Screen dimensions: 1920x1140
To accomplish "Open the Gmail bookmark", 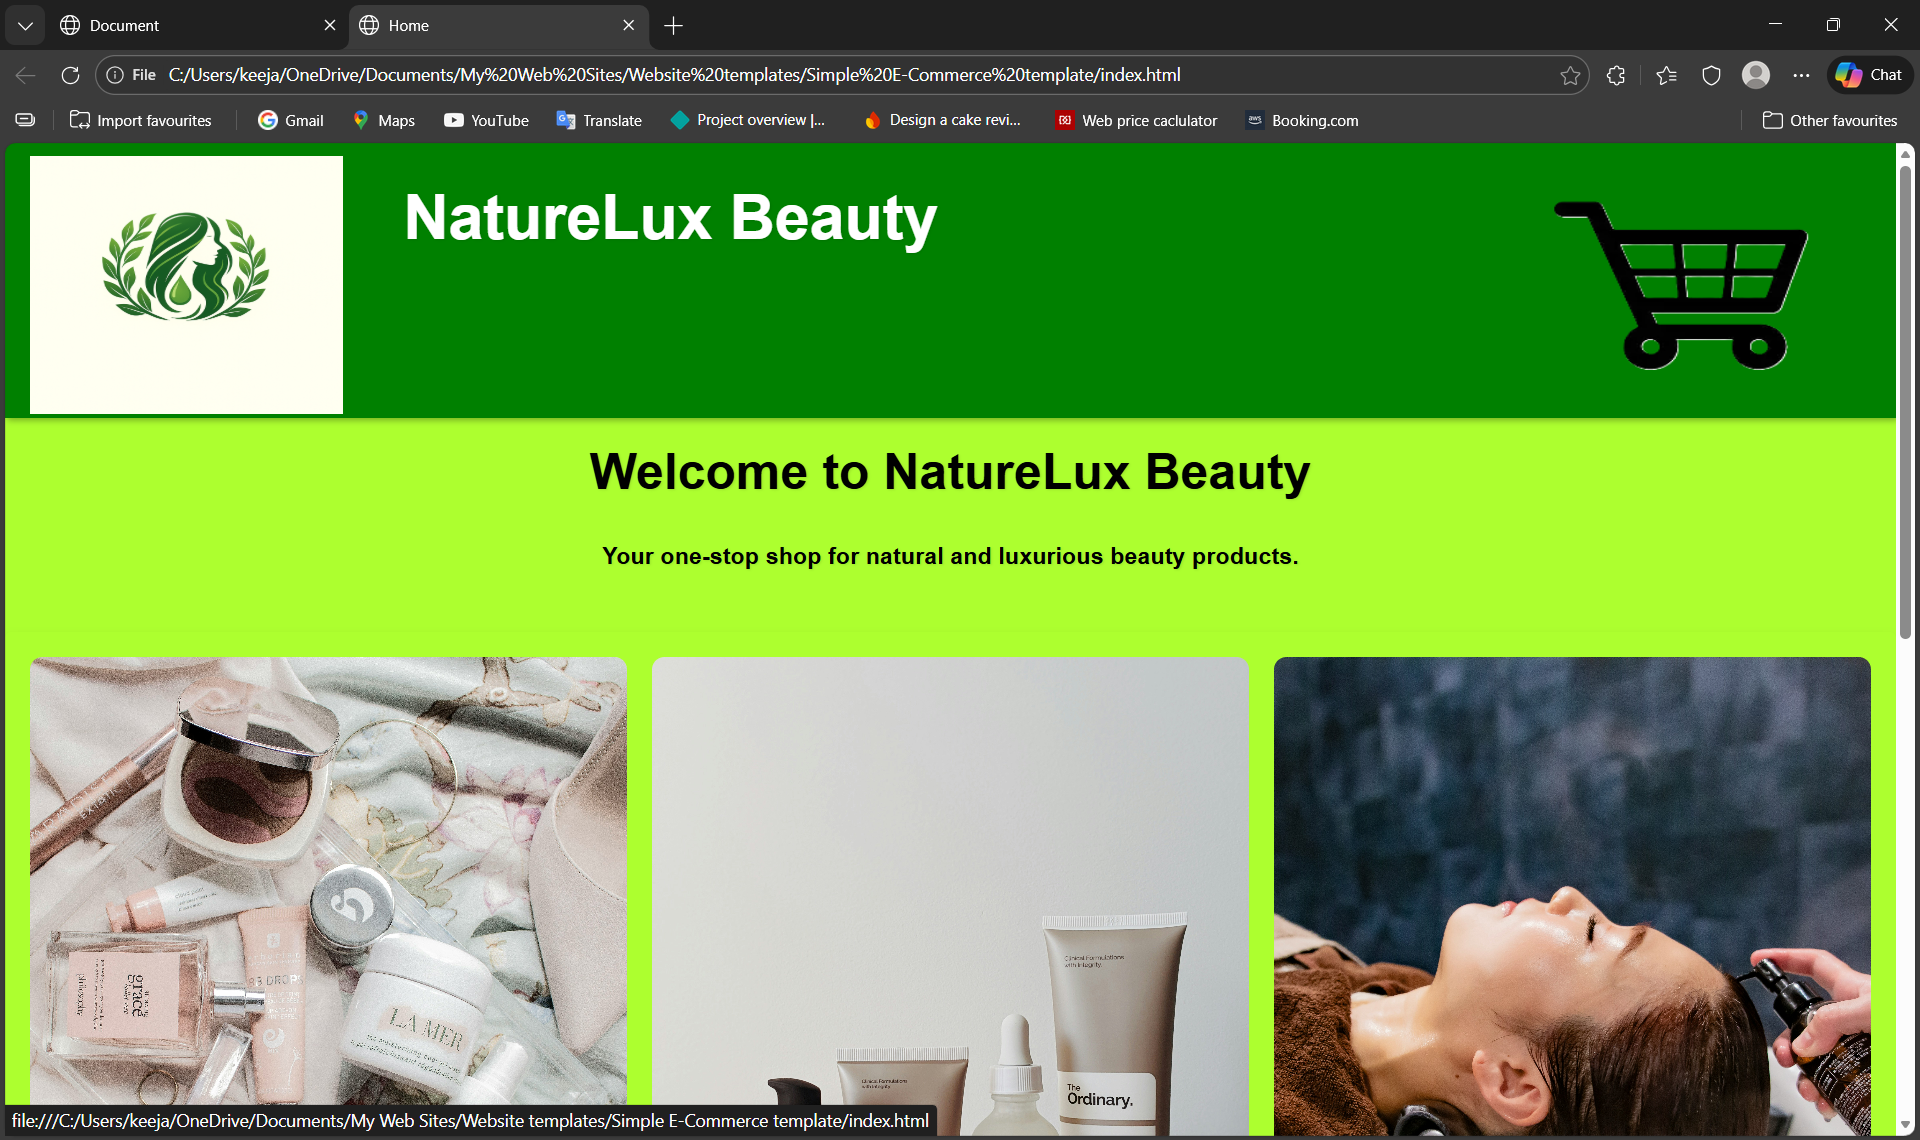I will pos(291,120).
